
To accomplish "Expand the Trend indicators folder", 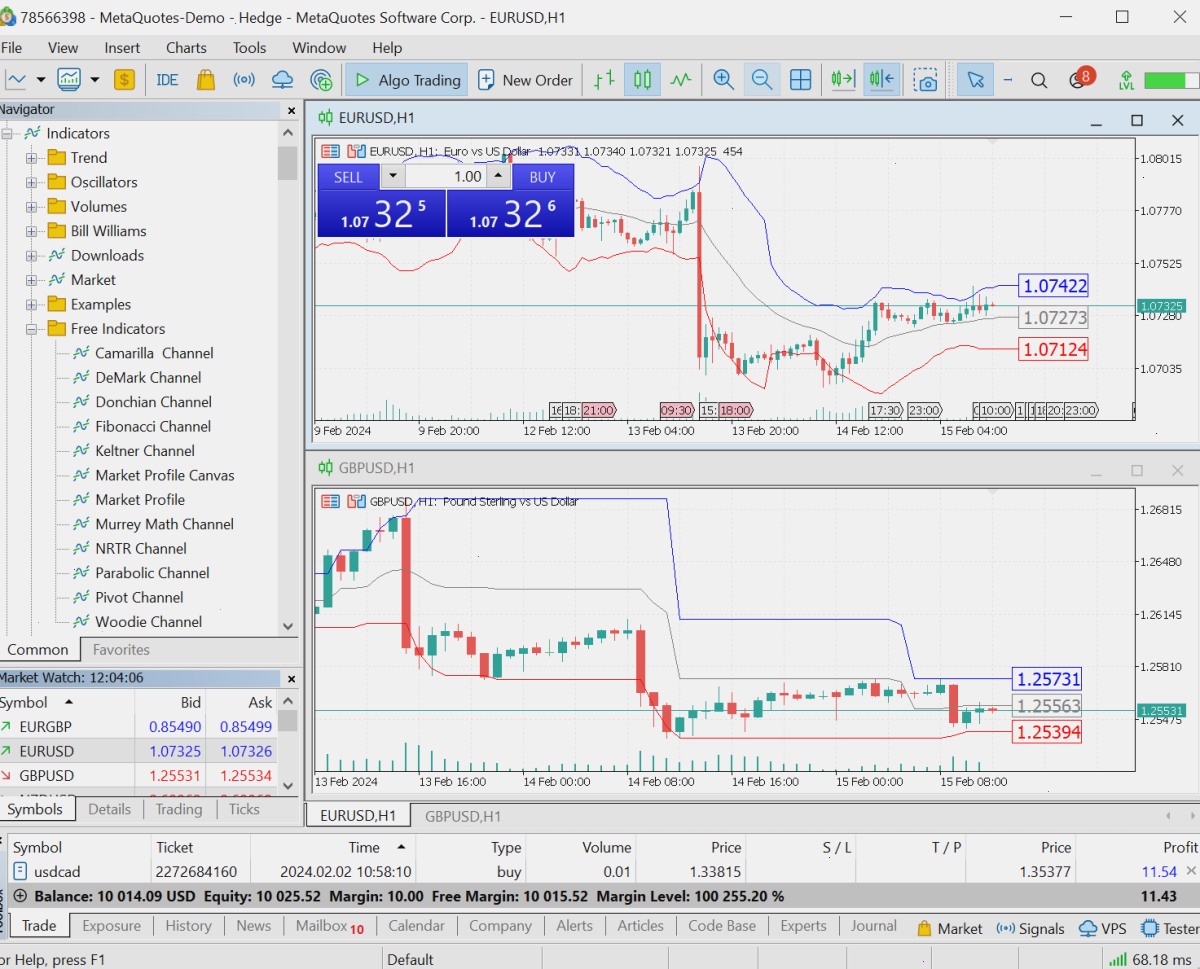I will click(x=31, y=158).
